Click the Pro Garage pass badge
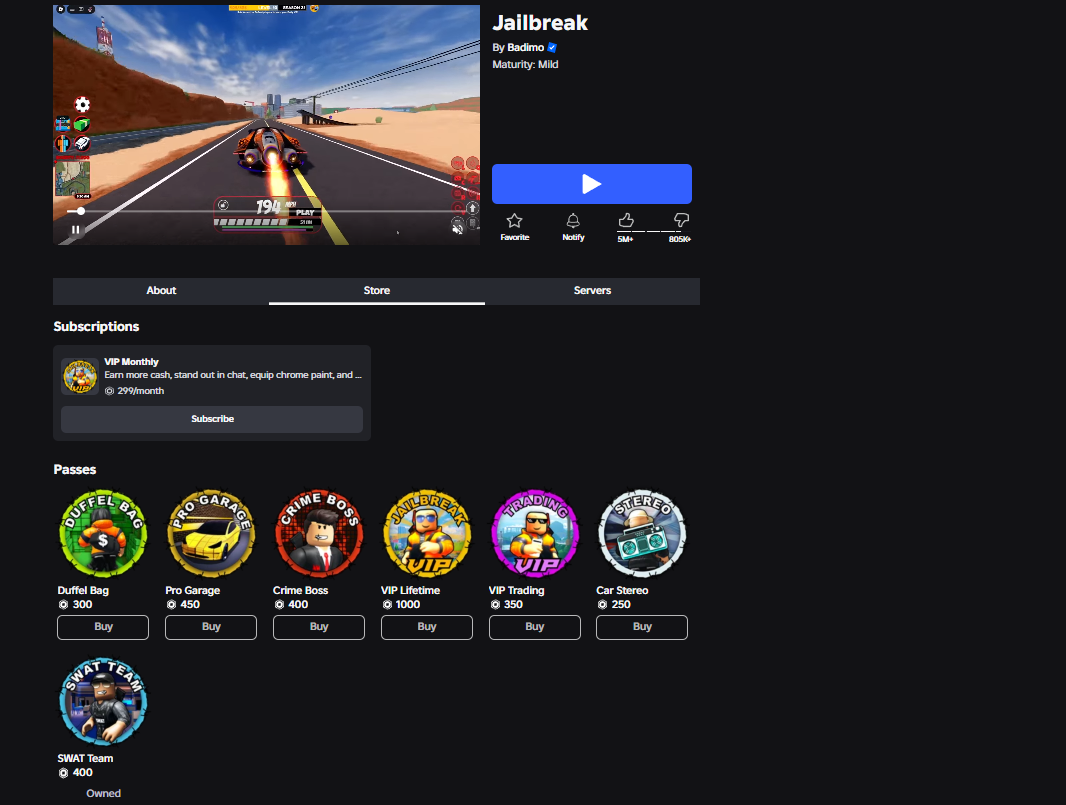This screenshot has width=1066, height=805. (x=211, y=534)
